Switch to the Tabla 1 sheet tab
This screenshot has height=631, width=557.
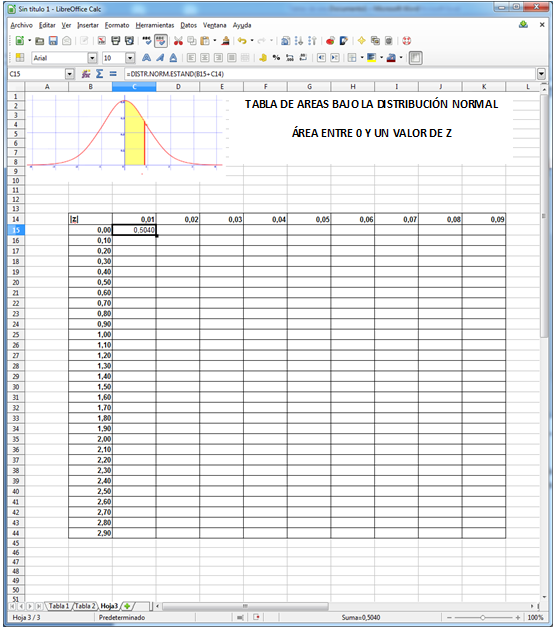click(59, 606)
